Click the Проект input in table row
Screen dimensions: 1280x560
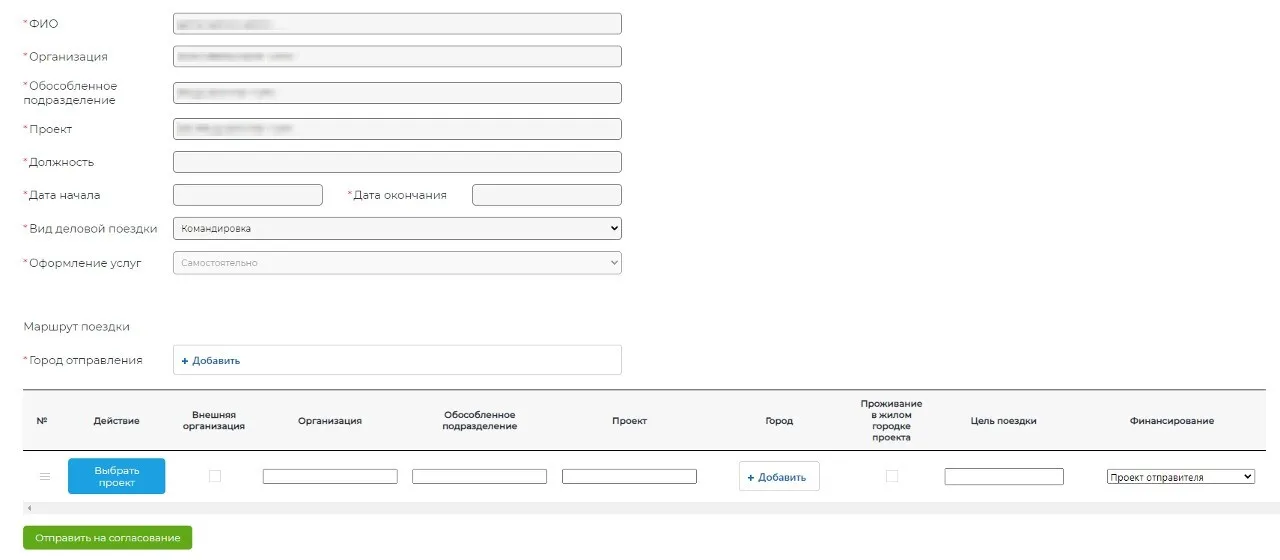tap(629, 477)
